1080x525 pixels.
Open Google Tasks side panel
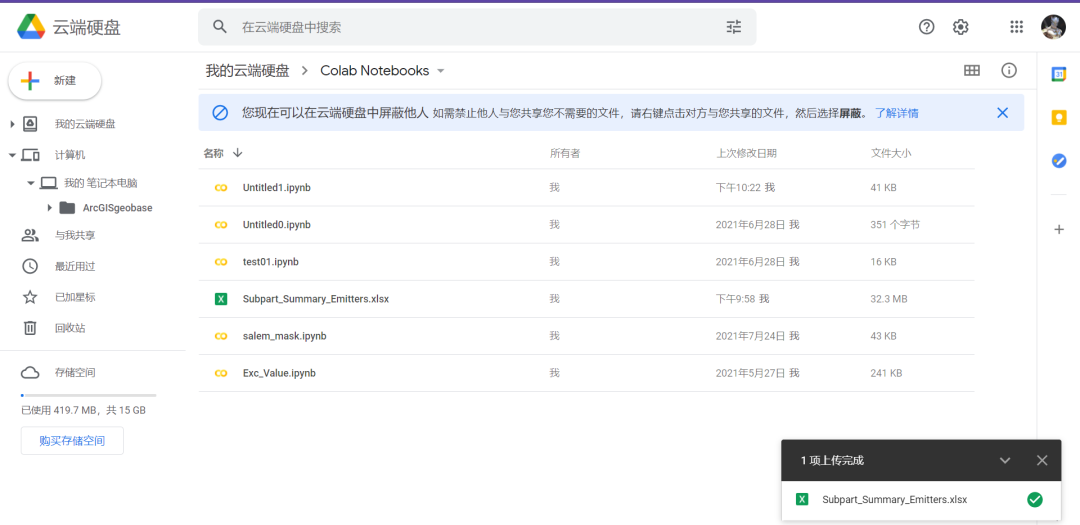[1059, 161]
